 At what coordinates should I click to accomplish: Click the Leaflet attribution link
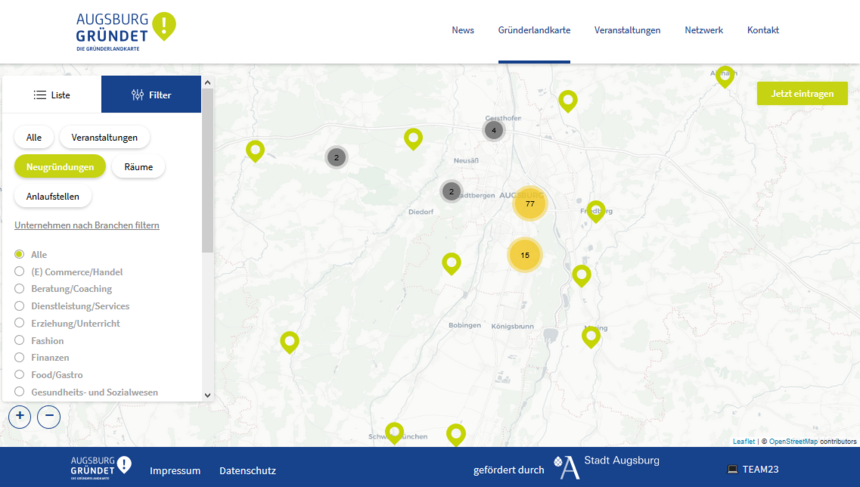744,441
